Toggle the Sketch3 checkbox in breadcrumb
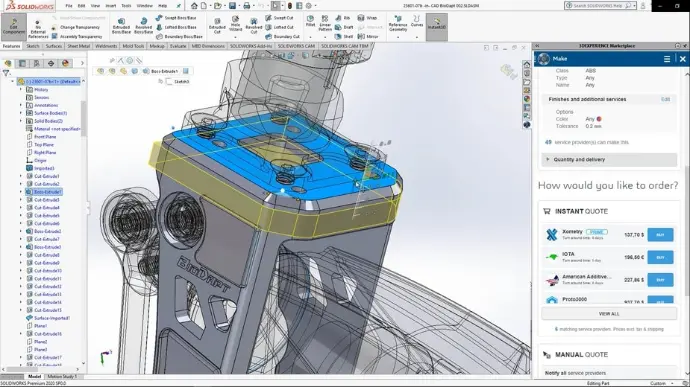Viewport: 690px width, 387px height. pos(169,81)
